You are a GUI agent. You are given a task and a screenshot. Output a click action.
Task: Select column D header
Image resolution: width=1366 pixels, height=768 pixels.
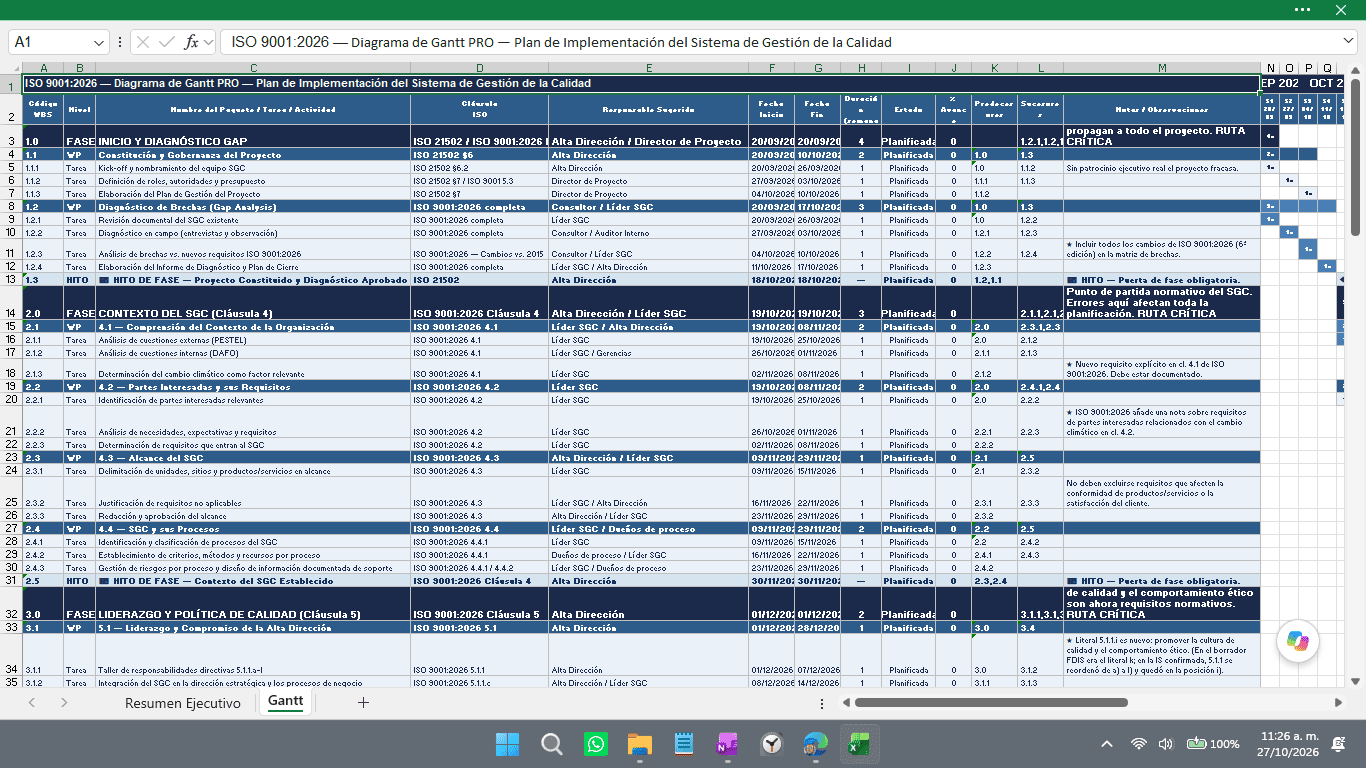tap(480, 68)
